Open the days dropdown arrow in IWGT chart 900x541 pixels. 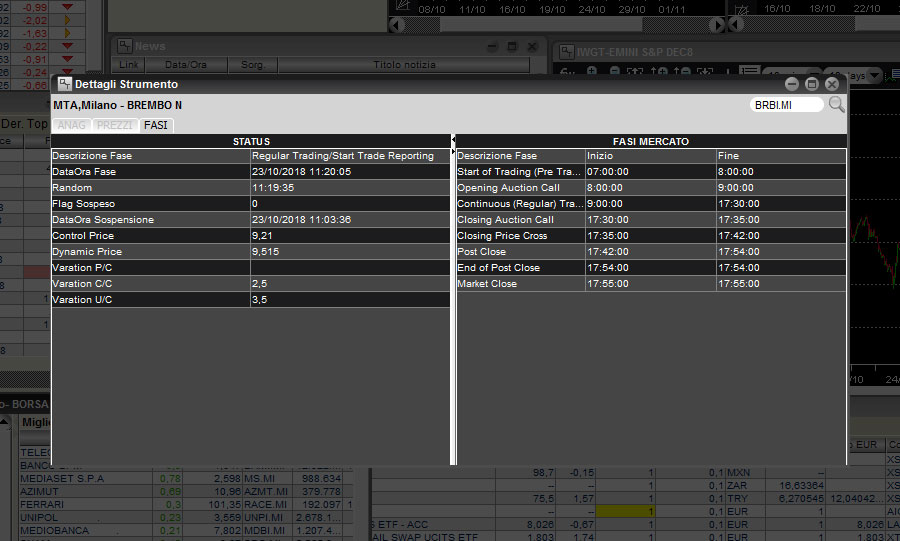click(874, 75)
